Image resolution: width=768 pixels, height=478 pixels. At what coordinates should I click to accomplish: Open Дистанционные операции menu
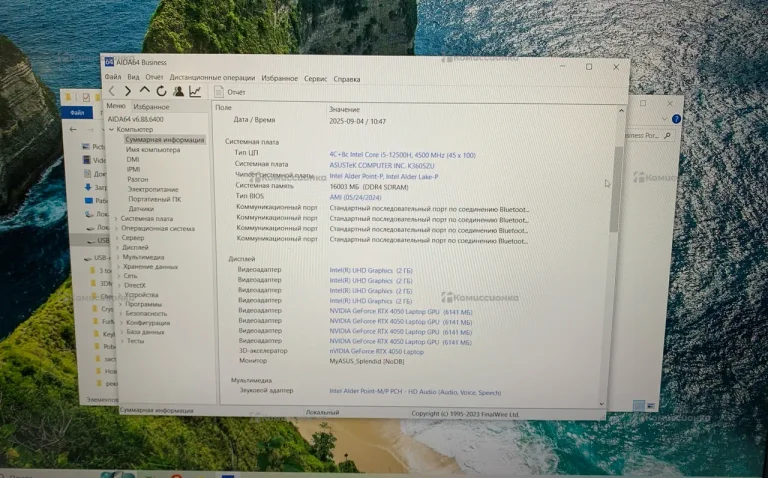(x=212, y=78)
